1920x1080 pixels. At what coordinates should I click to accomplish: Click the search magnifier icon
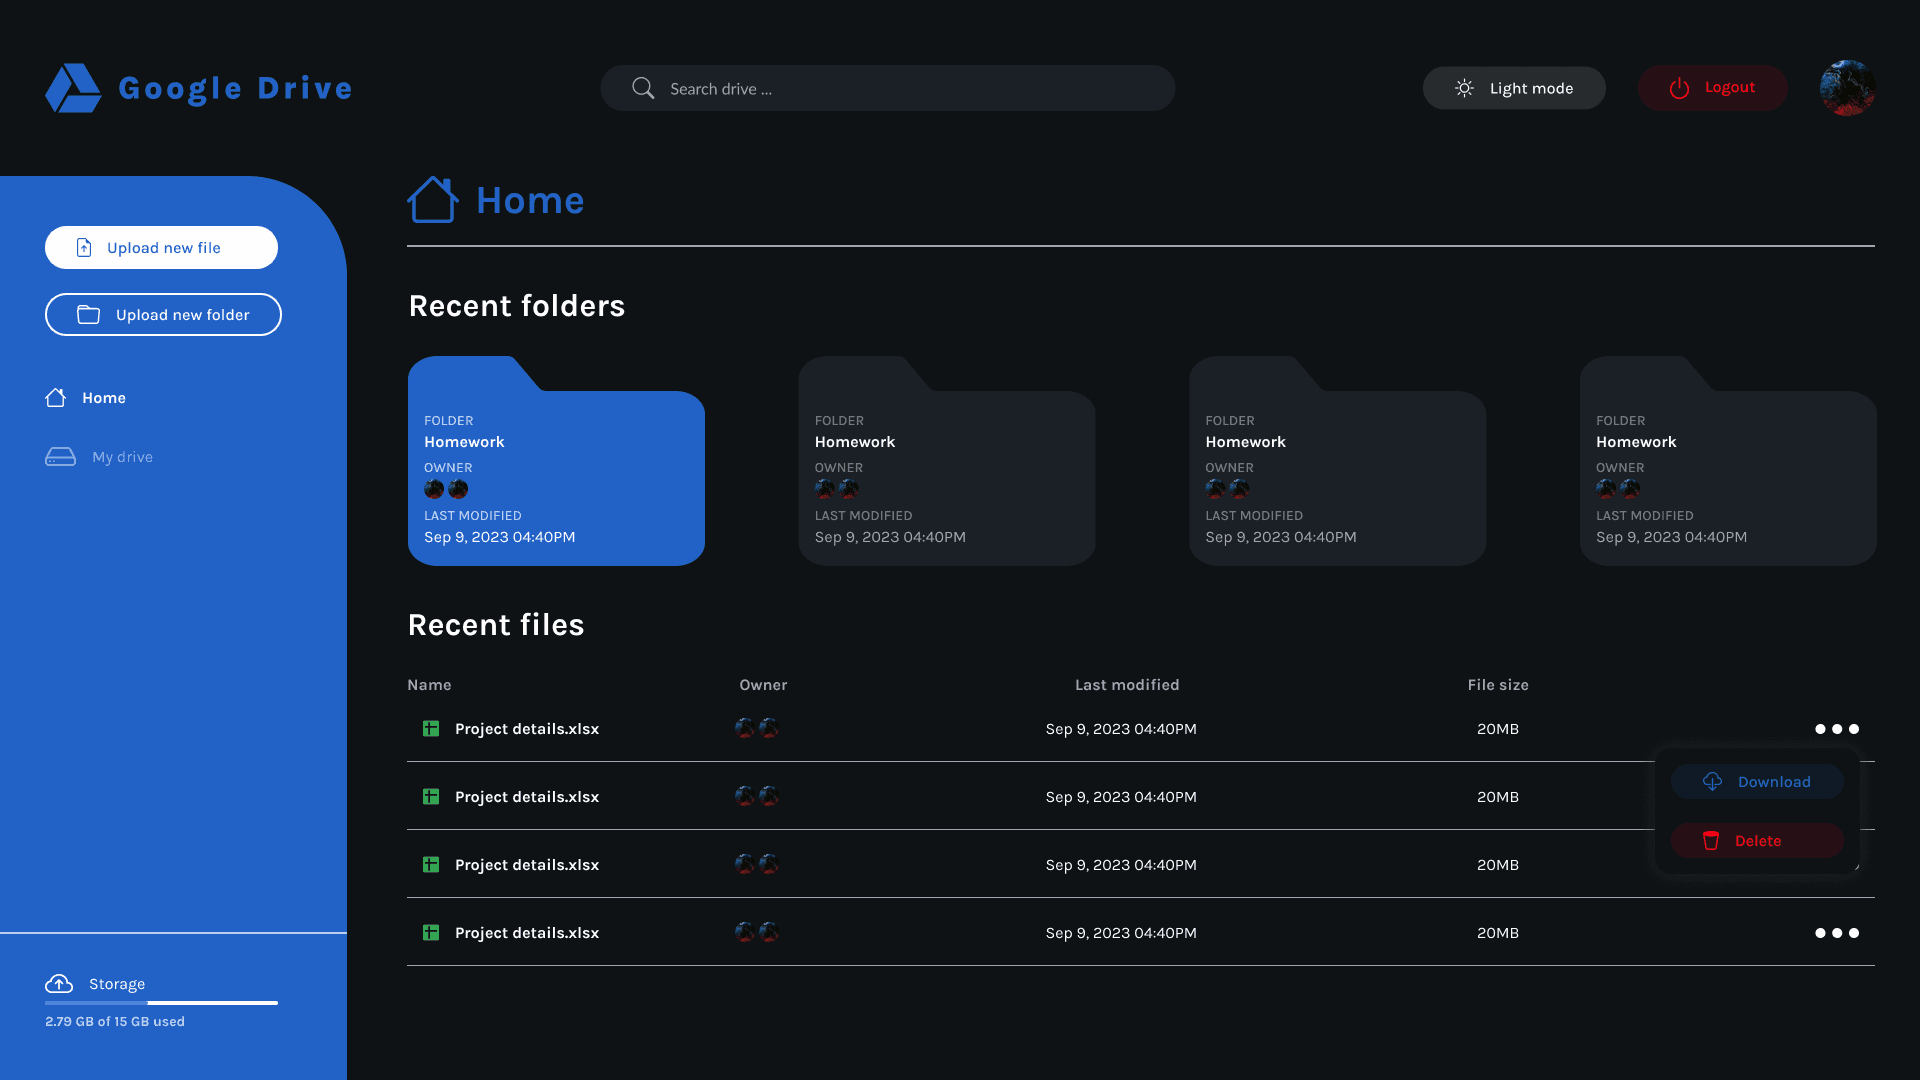coord(643,88)
